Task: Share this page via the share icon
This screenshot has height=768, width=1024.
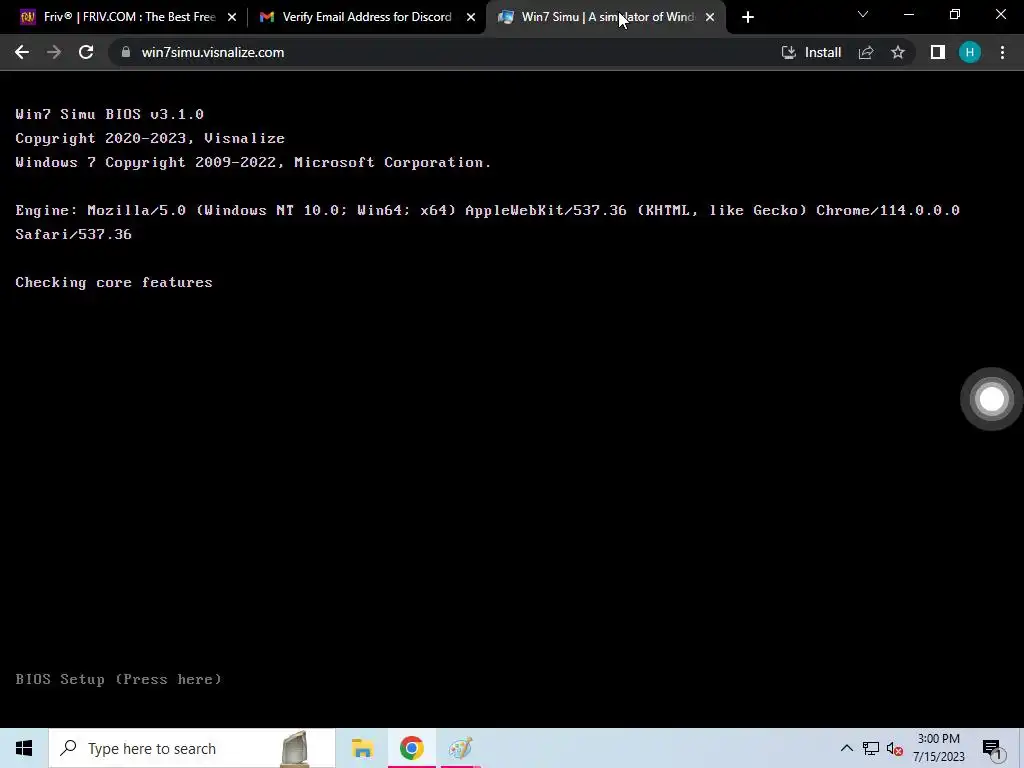Action: (x=866, y=52)
